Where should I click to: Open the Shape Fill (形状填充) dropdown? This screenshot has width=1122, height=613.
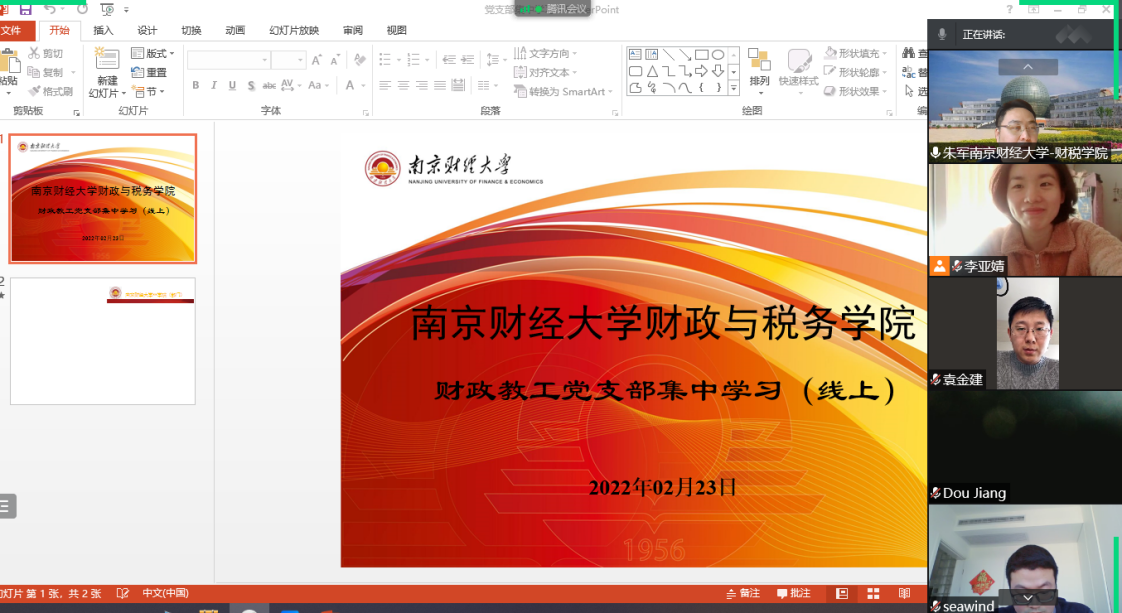853,53
